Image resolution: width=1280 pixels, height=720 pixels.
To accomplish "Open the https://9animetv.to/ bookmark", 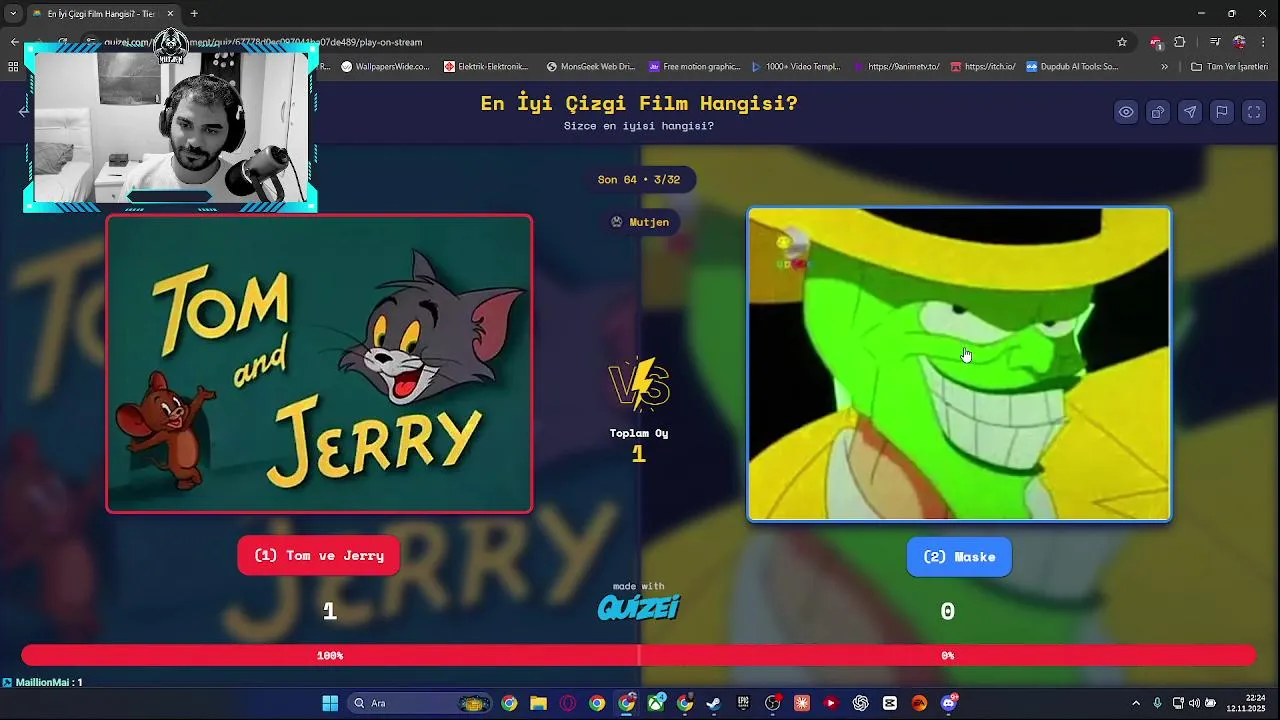I will pyautogui.click(x=897, y=67).
